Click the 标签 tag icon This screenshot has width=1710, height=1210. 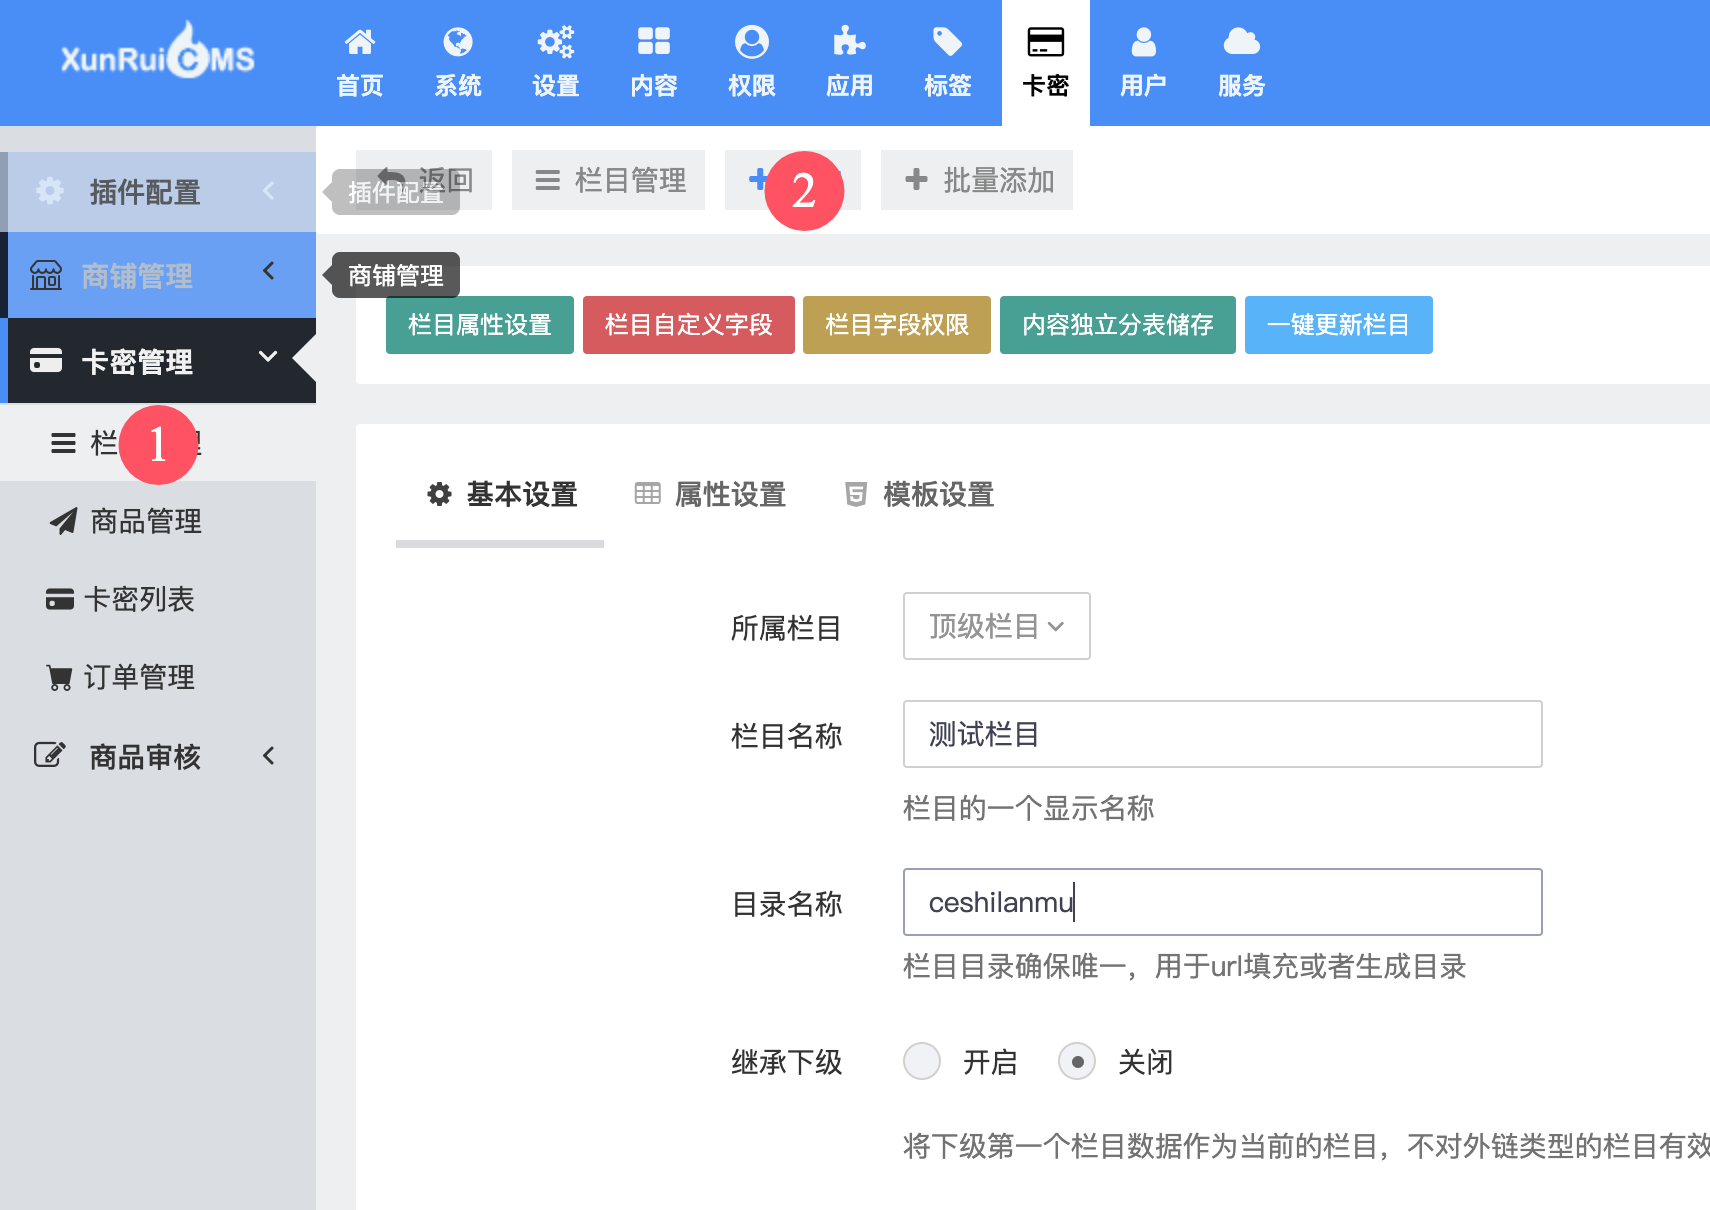point(947,42)
